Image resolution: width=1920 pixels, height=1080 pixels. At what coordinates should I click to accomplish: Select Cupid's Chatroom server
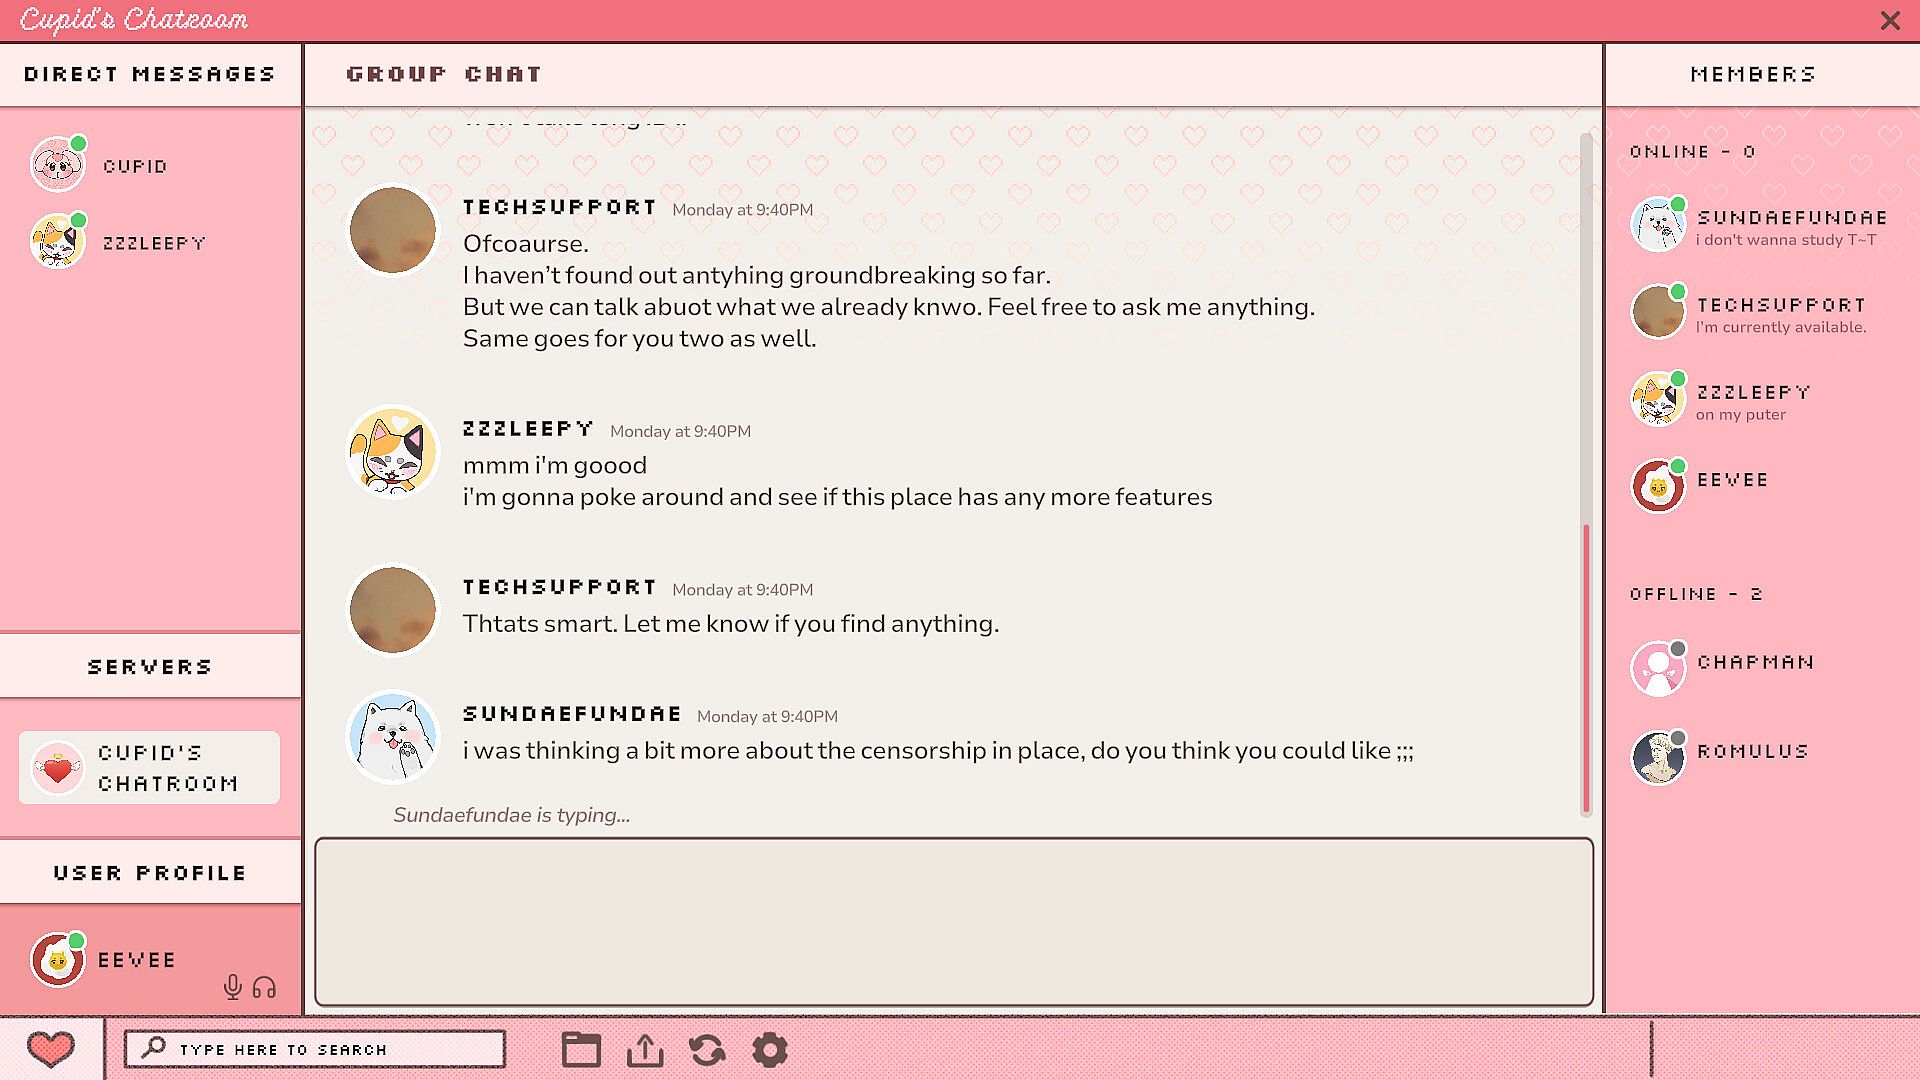[x=149, y=768]
